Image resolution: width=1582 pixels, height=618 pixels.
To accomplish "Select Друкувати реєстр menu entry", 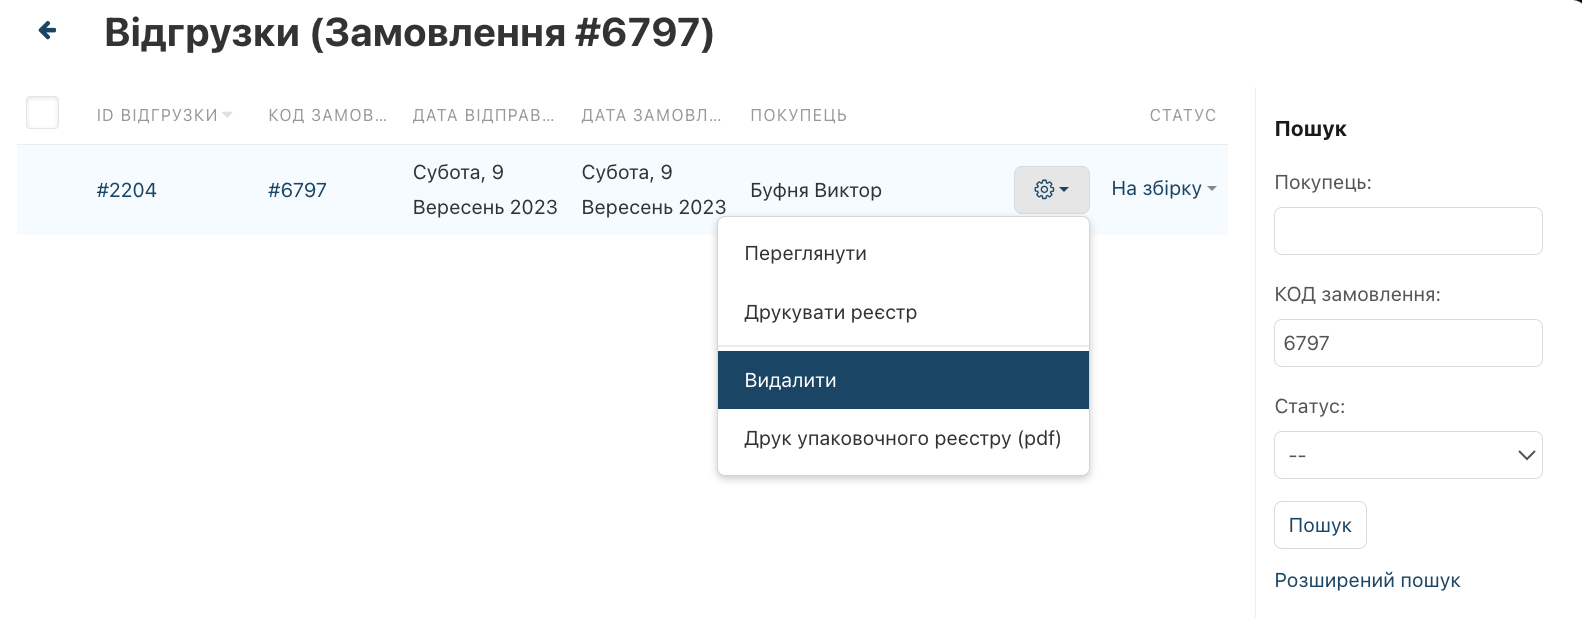I will point(830,313).
